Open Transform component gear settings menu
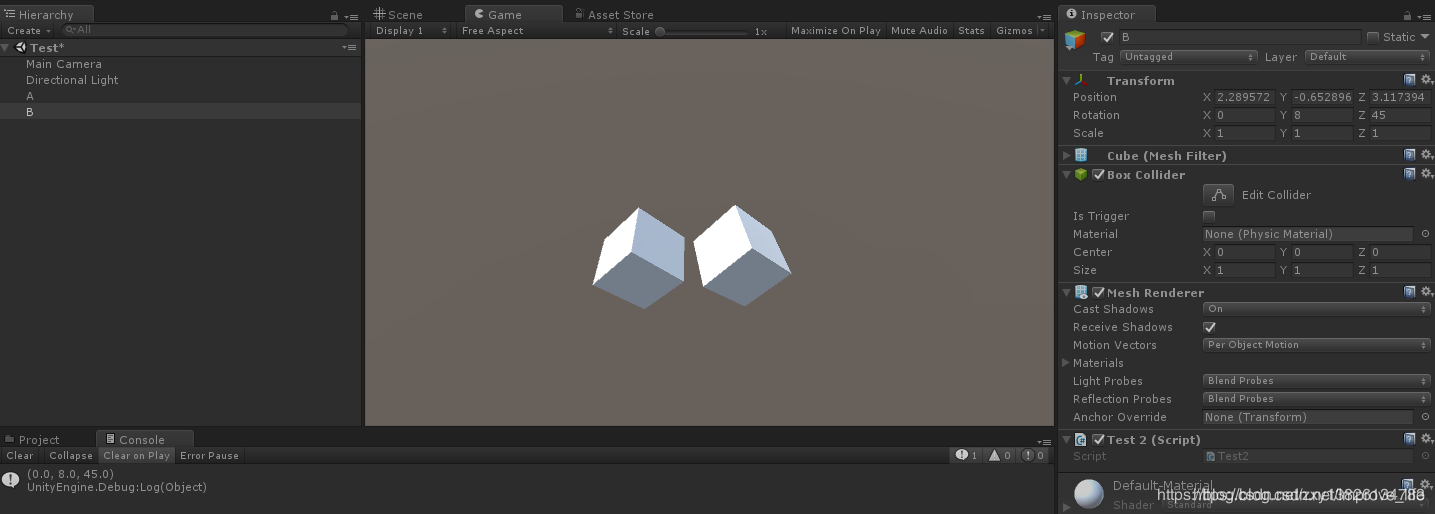The image size is (1435, 514). pyautogui.click(x=1426, y=80)
